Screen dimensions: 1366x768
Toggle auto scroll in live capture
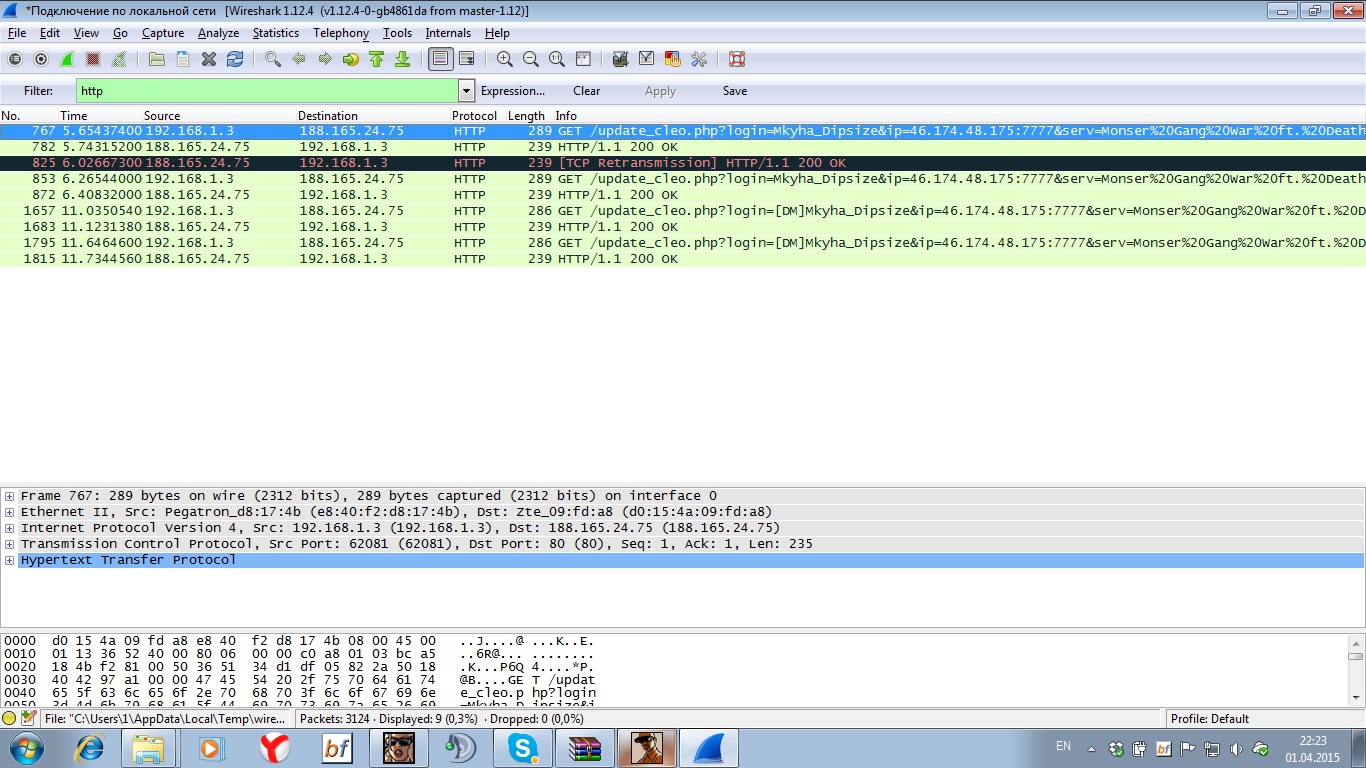tap(466, 59)
